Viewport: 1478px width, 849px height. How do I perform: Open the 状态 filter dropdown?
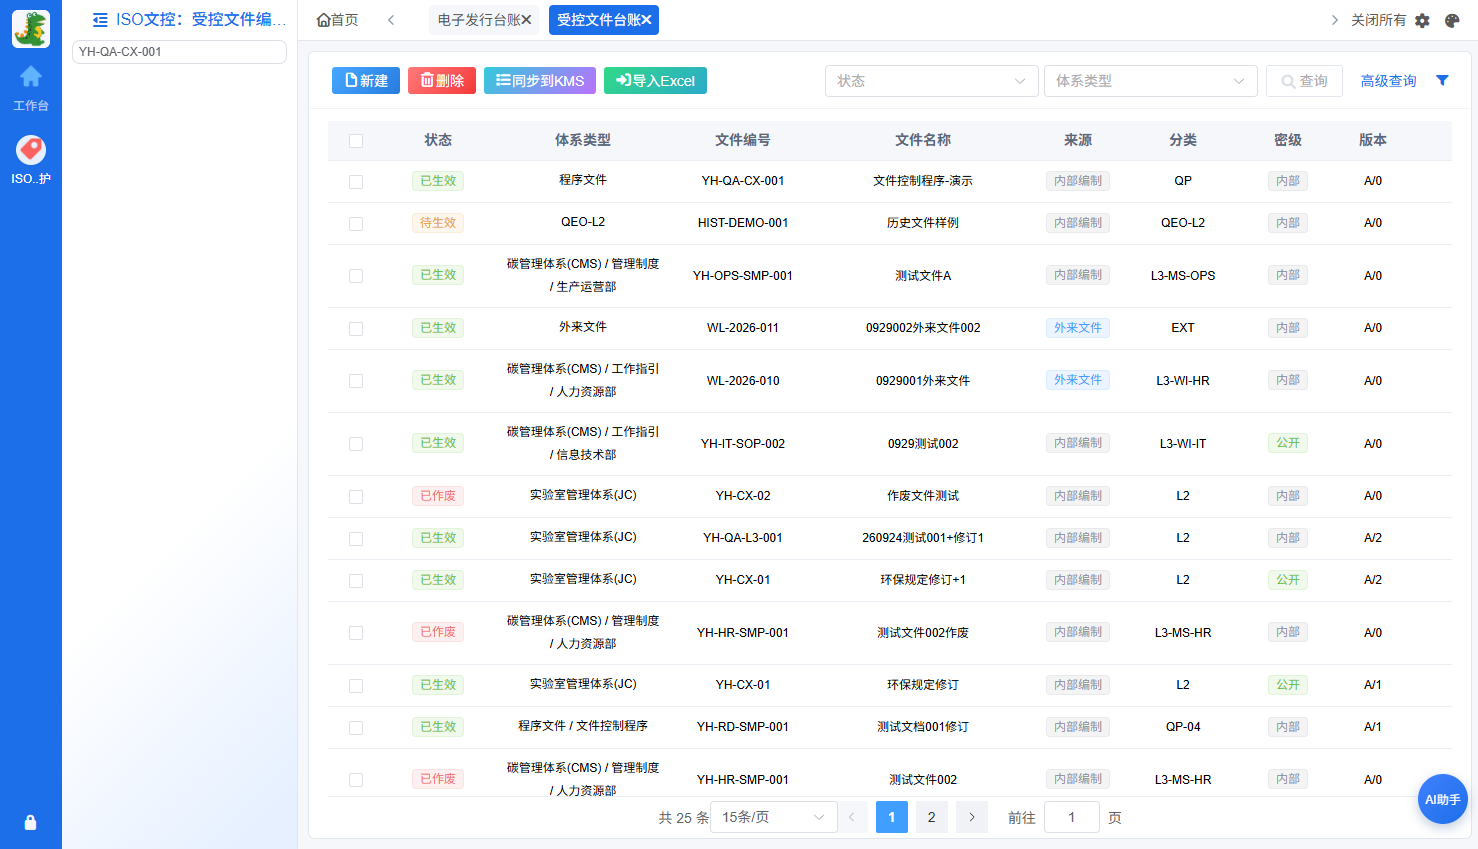pos(932,81)
